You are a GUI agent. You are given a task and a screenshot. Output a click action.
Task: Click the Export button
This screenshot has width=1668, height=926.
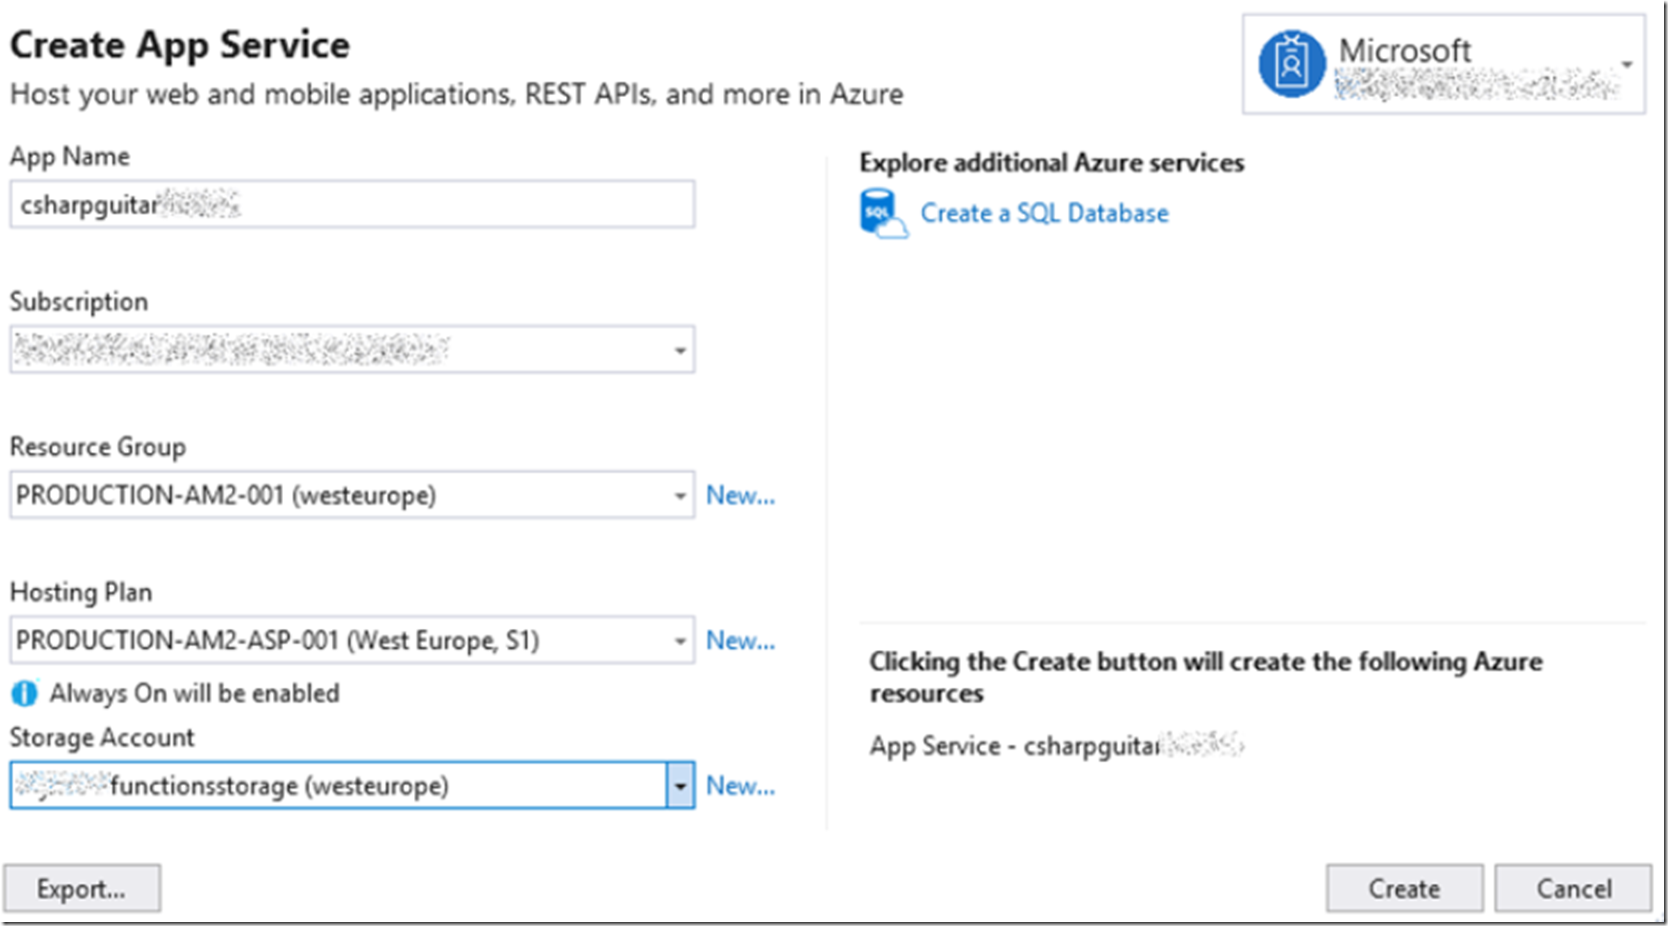(82, 888)
